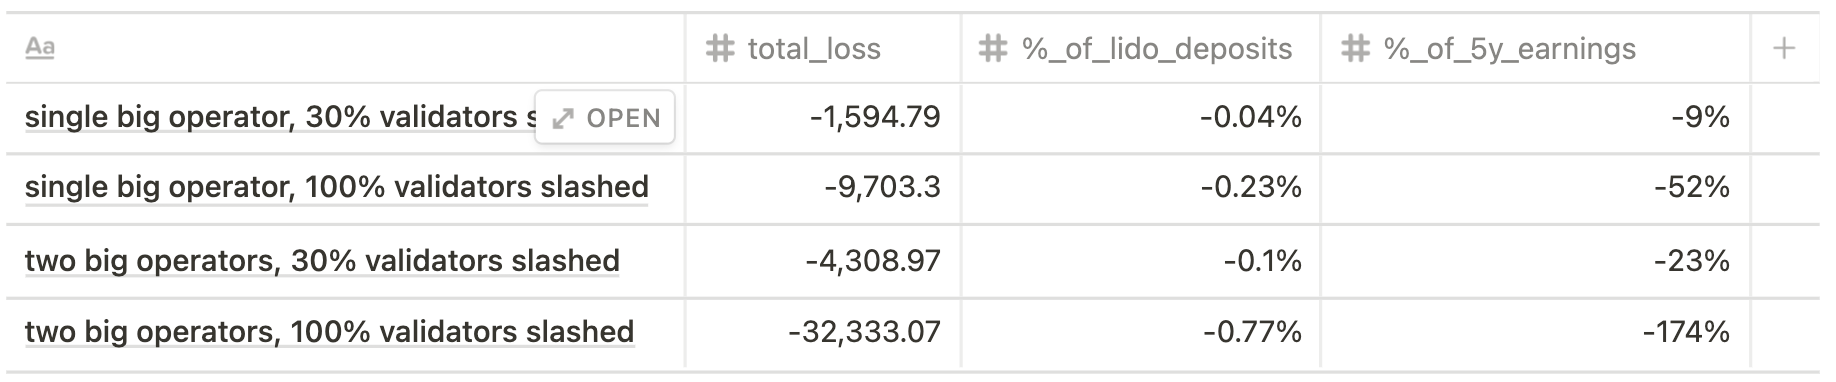This screenshot has width=1836, height=382.
Task: Open %_of_lido_deposits column header menu
Action: coord(1140,48)
